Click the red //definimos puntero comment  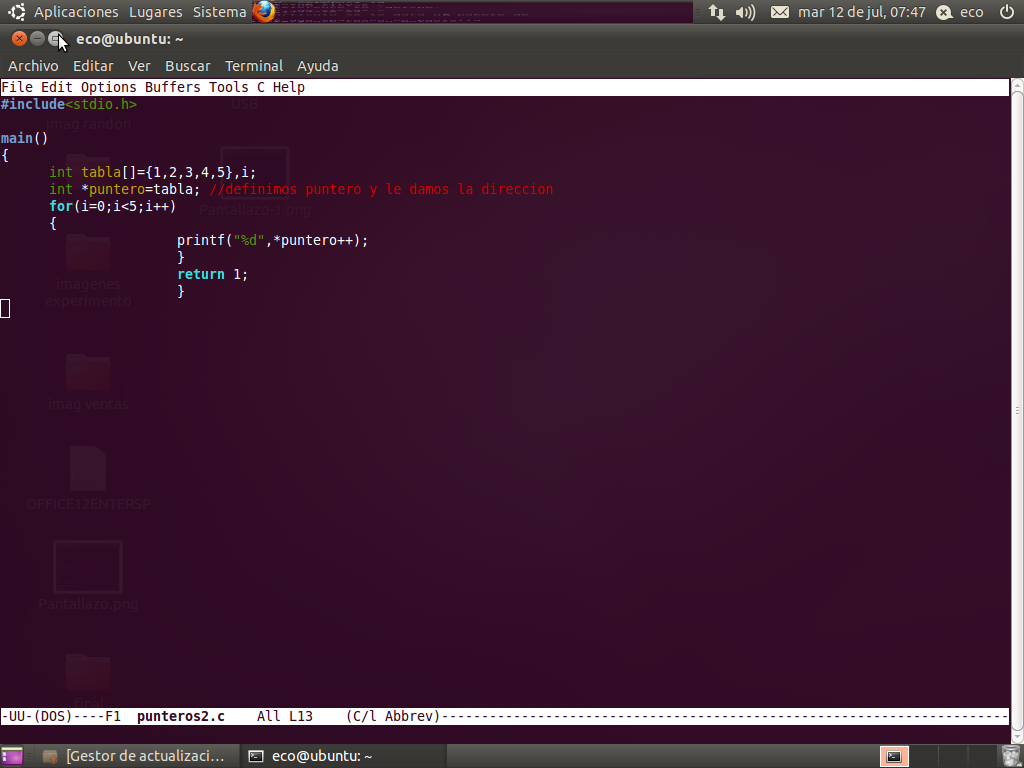pyautogui.click(x=381, y=189)
